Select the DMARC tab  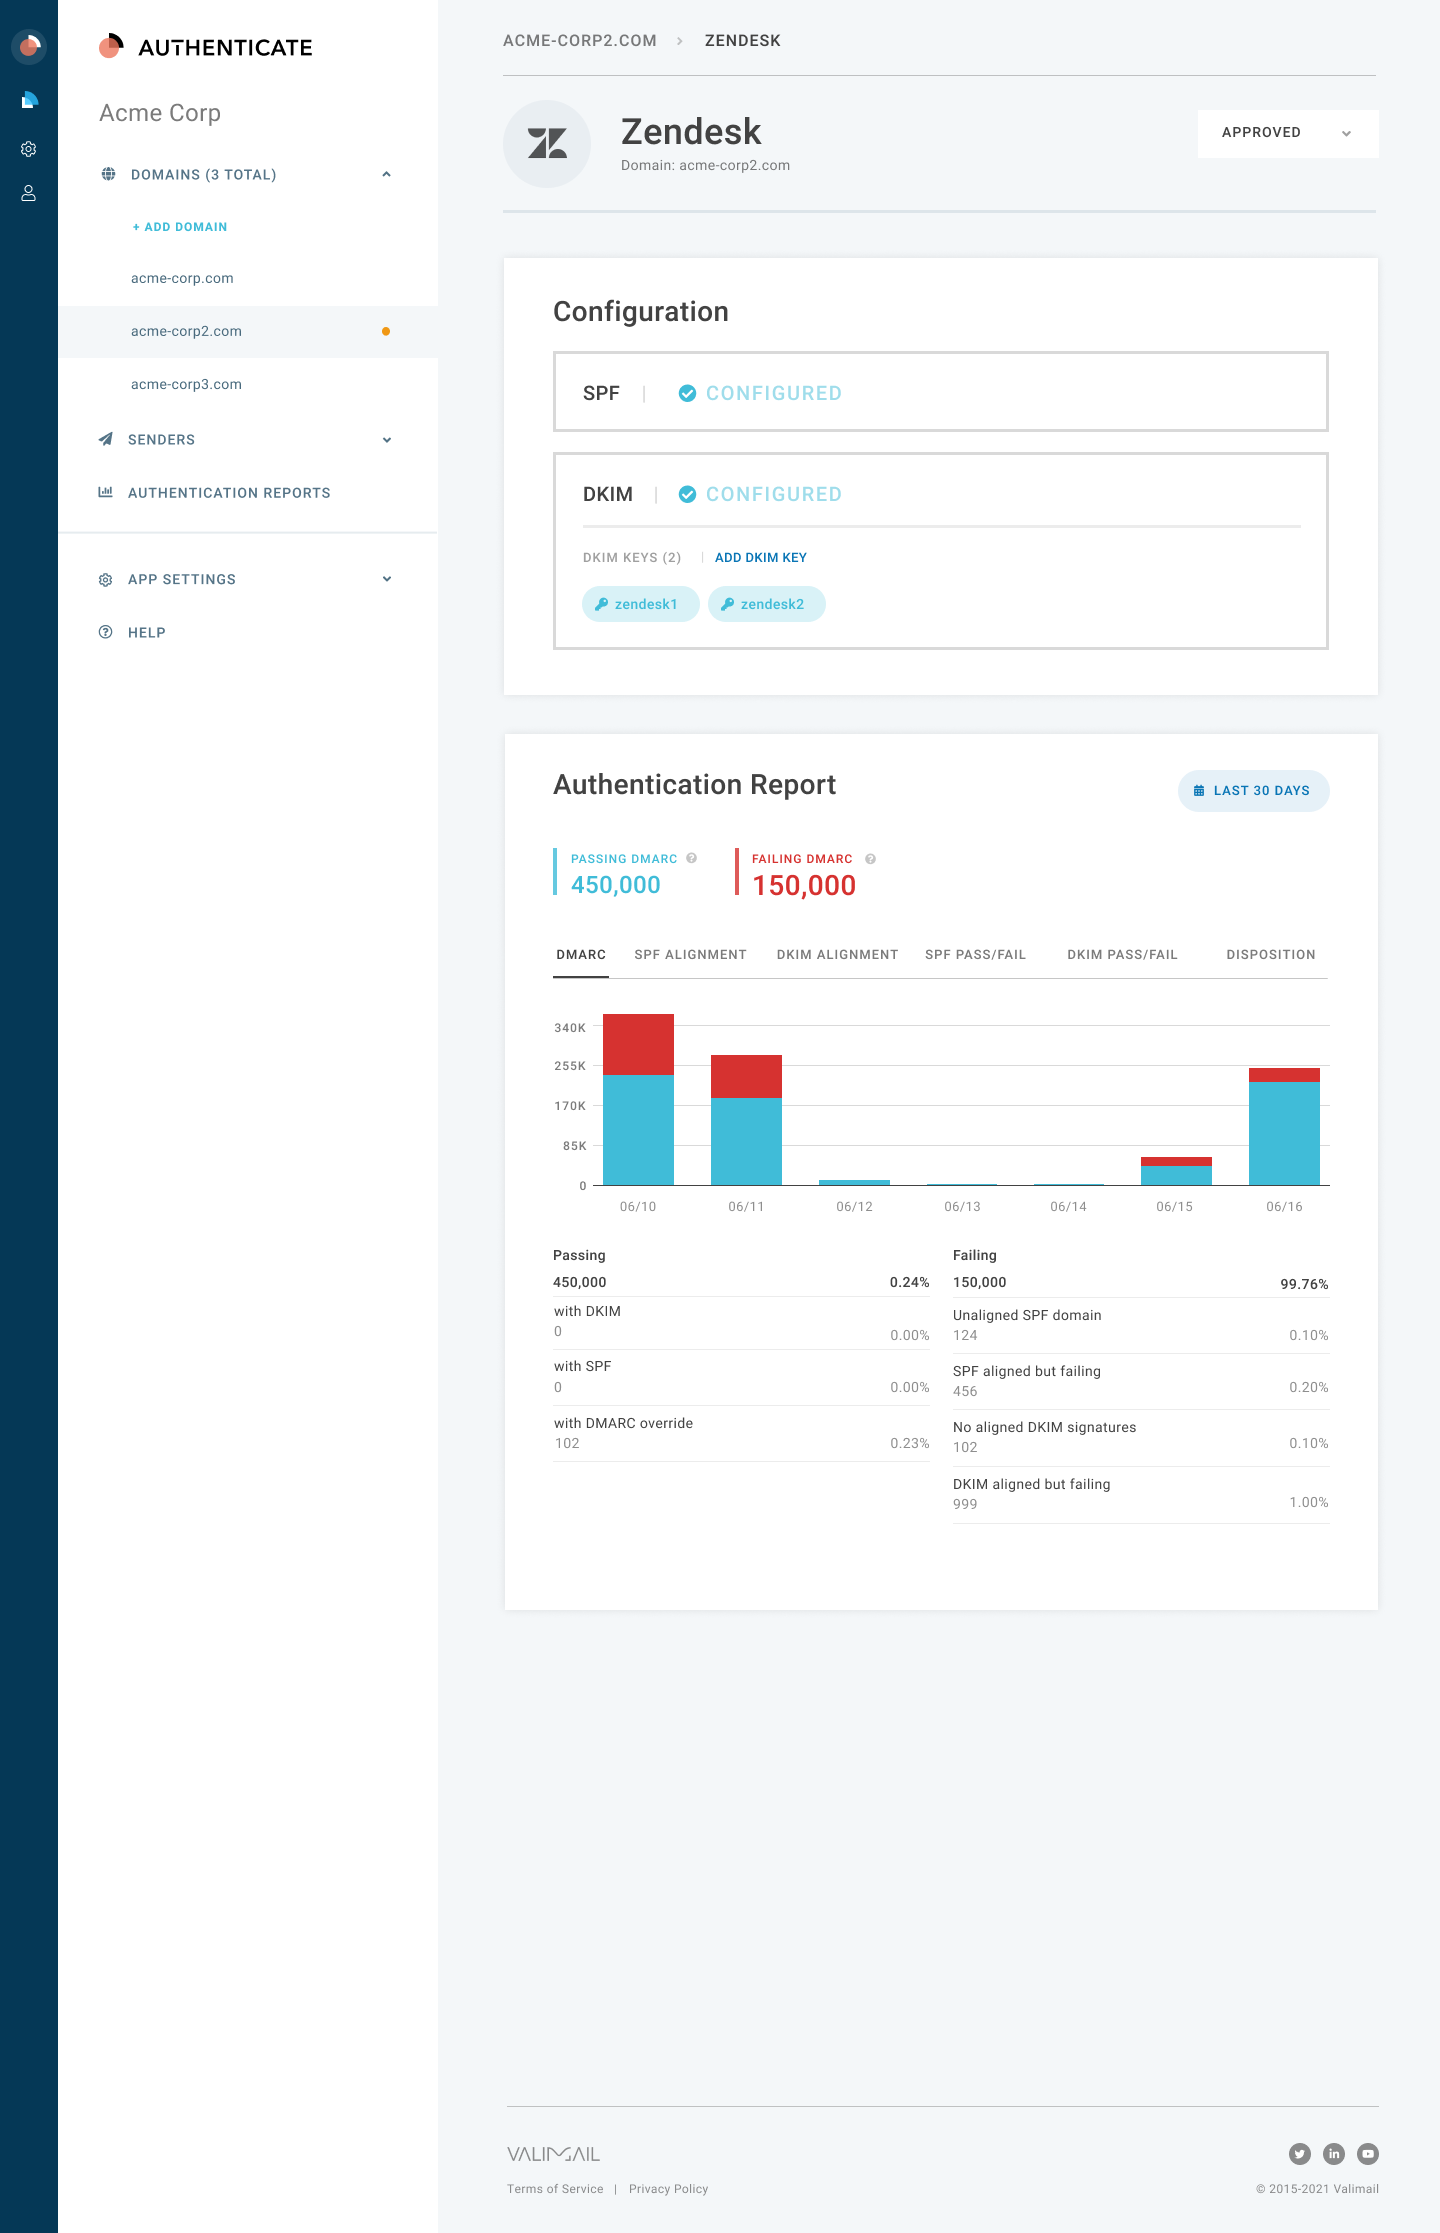581,955
